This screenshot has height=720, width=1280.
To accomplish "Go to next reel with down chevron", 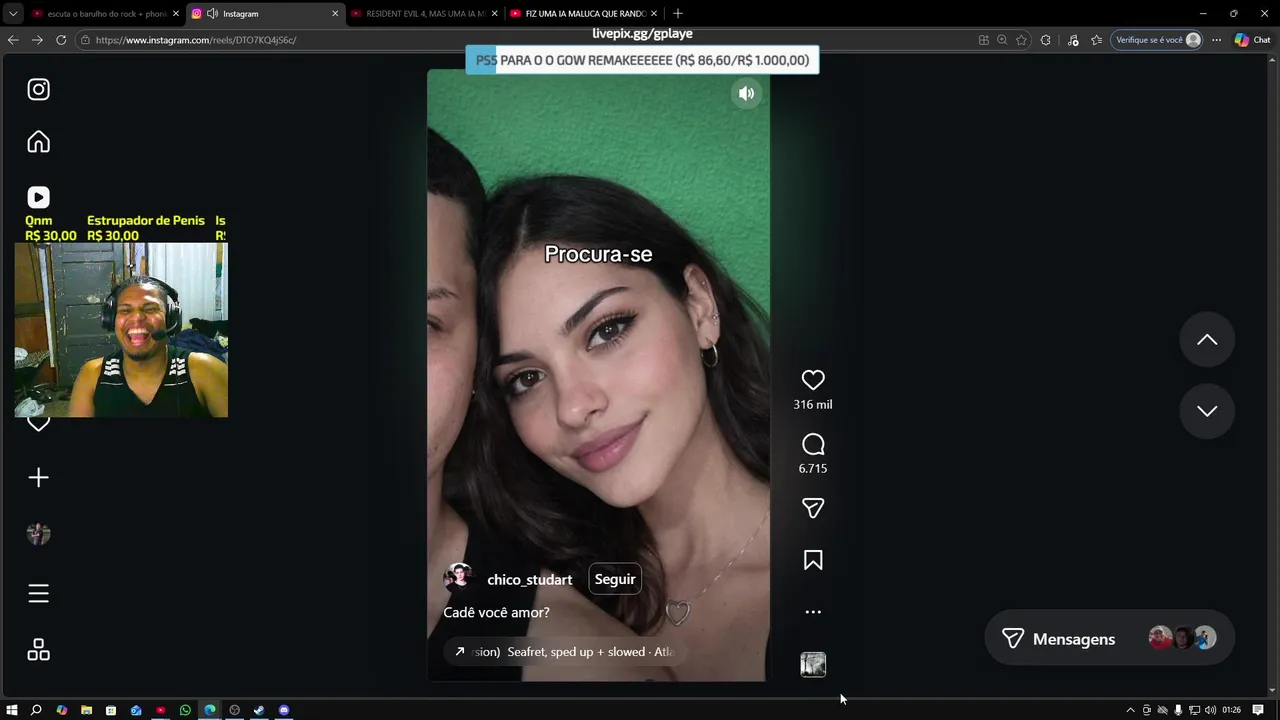I will click(1207, 411).
